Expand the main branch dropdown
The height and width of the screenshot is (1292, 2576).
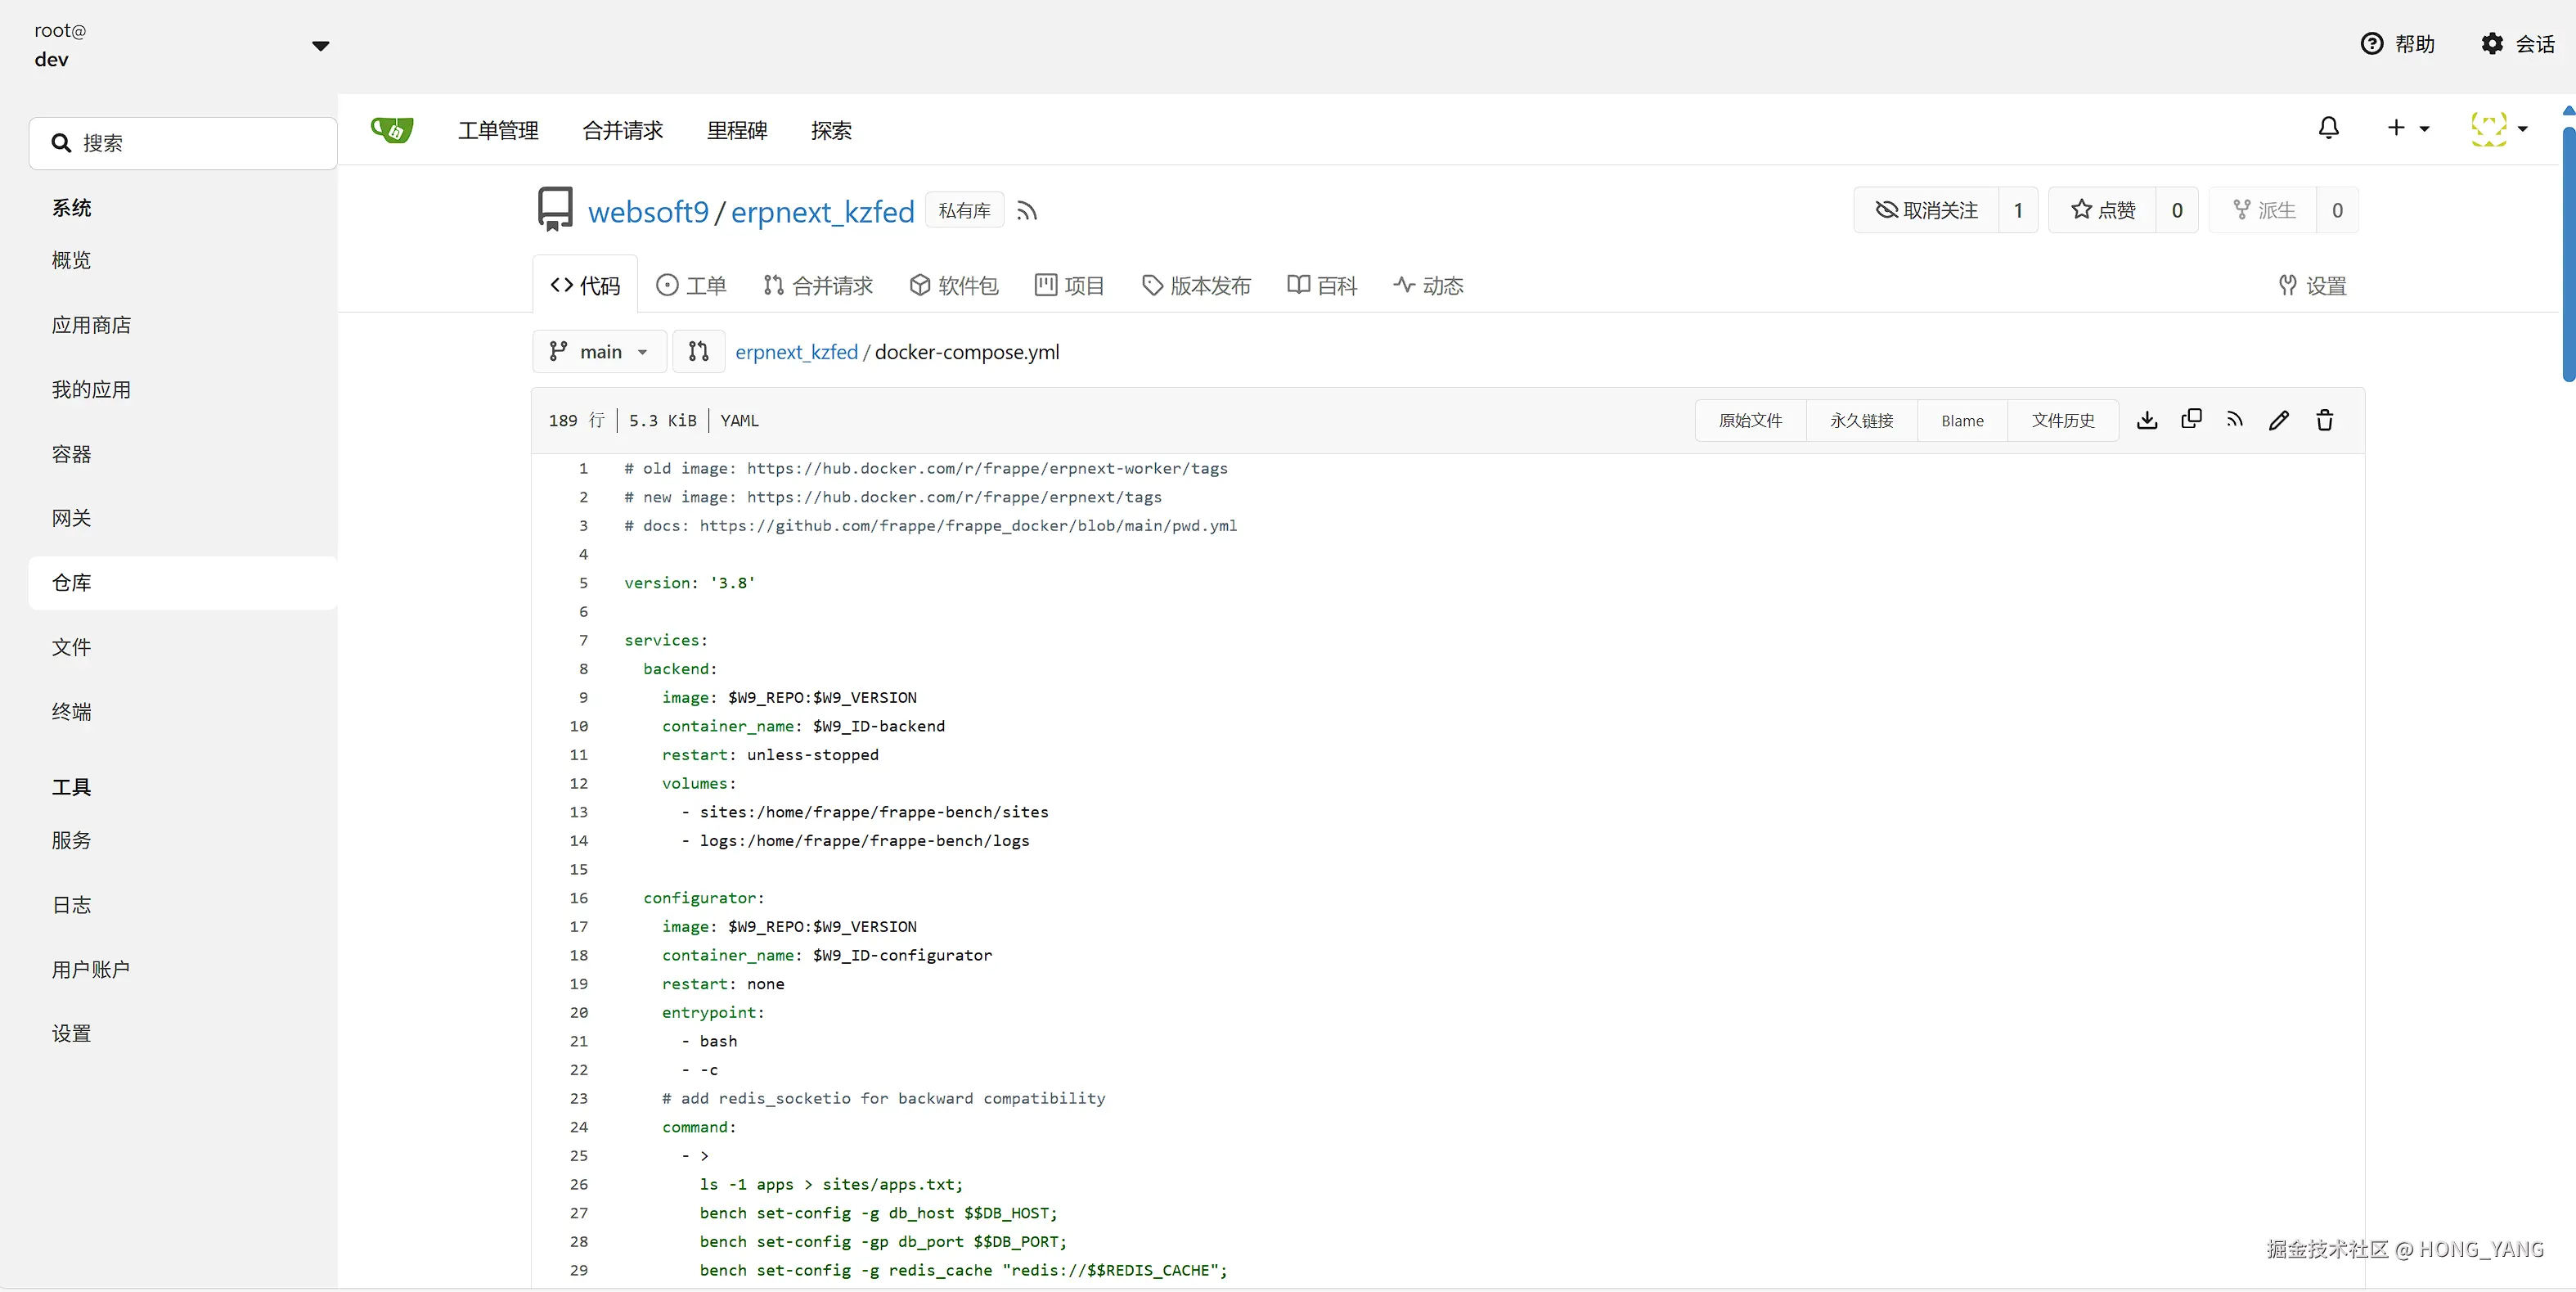coord(599,351)
